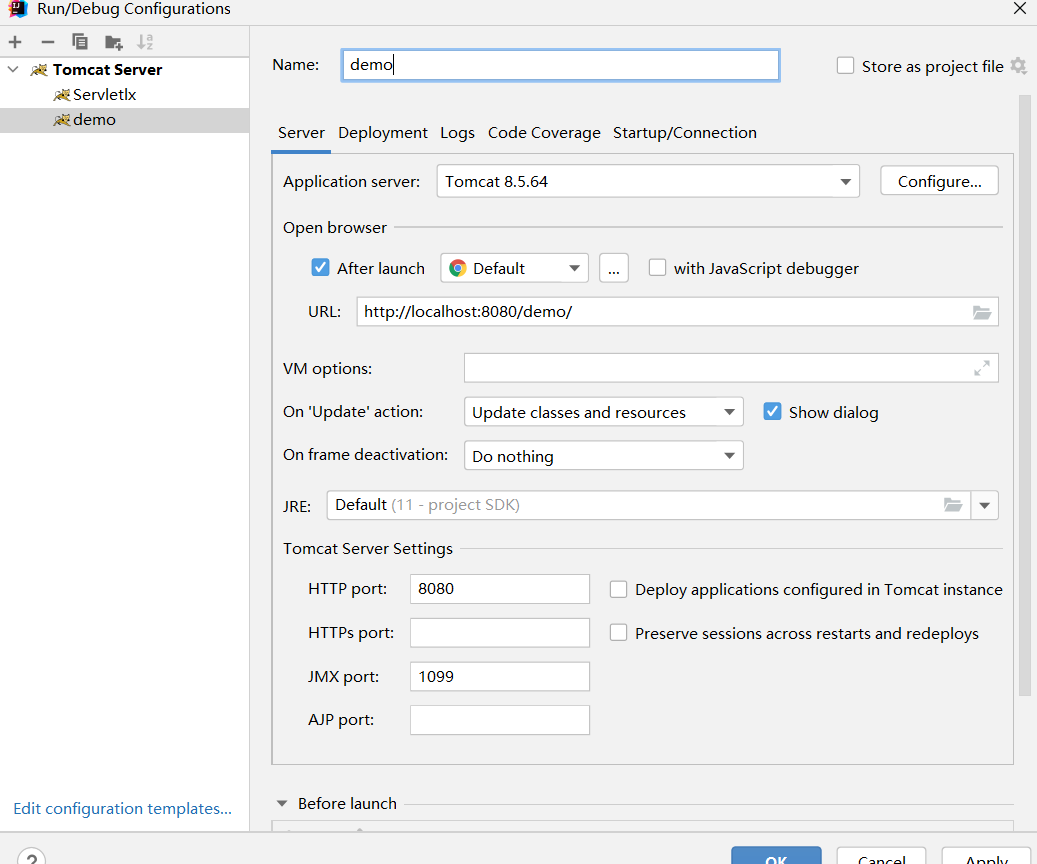This screenshot has height=864, width=1037.
Task: Click the folder icon in the URL field
Action: tap(982, 312)
